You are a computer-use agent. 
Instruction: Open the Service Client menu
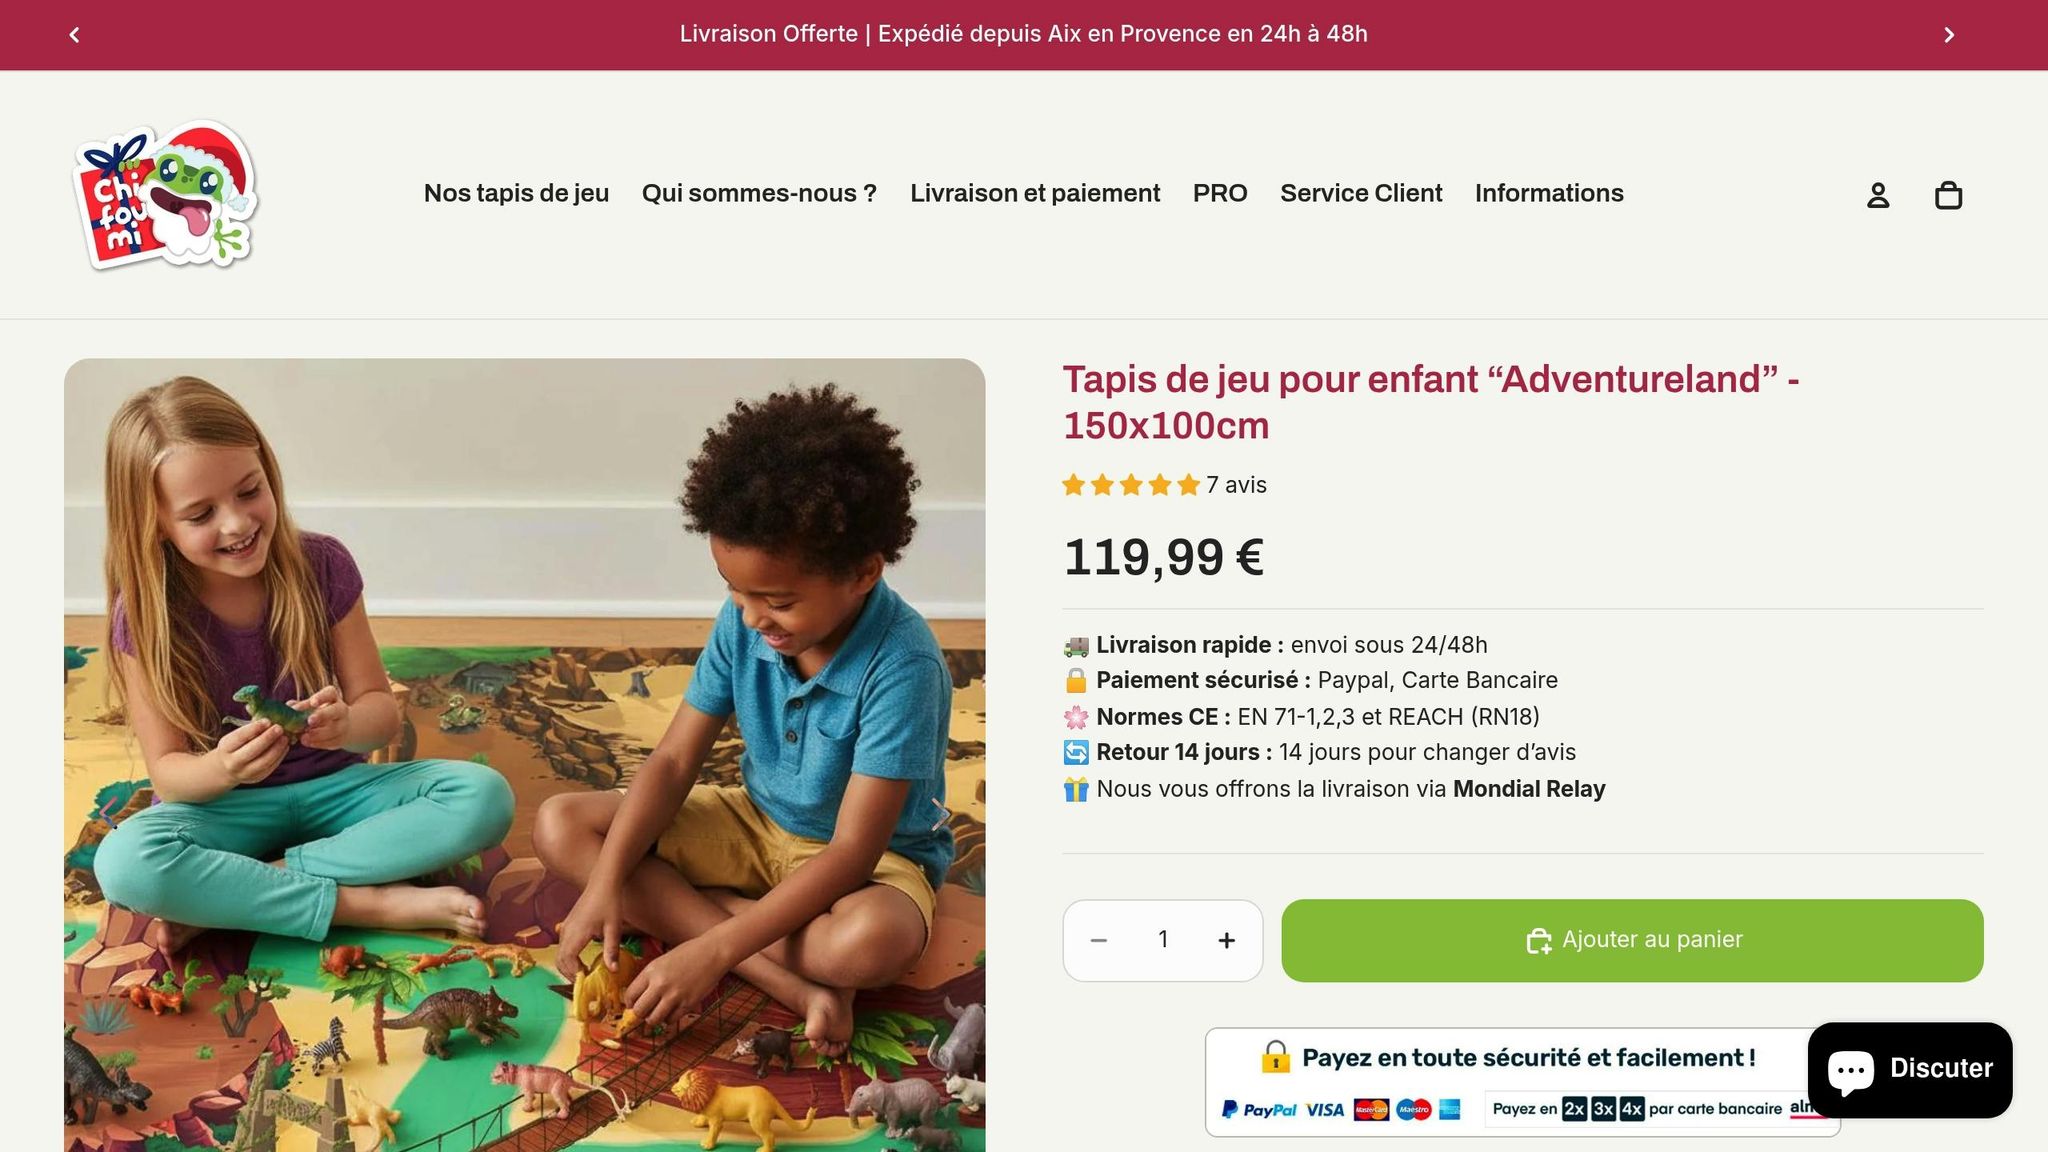[x=1361, y=193]
